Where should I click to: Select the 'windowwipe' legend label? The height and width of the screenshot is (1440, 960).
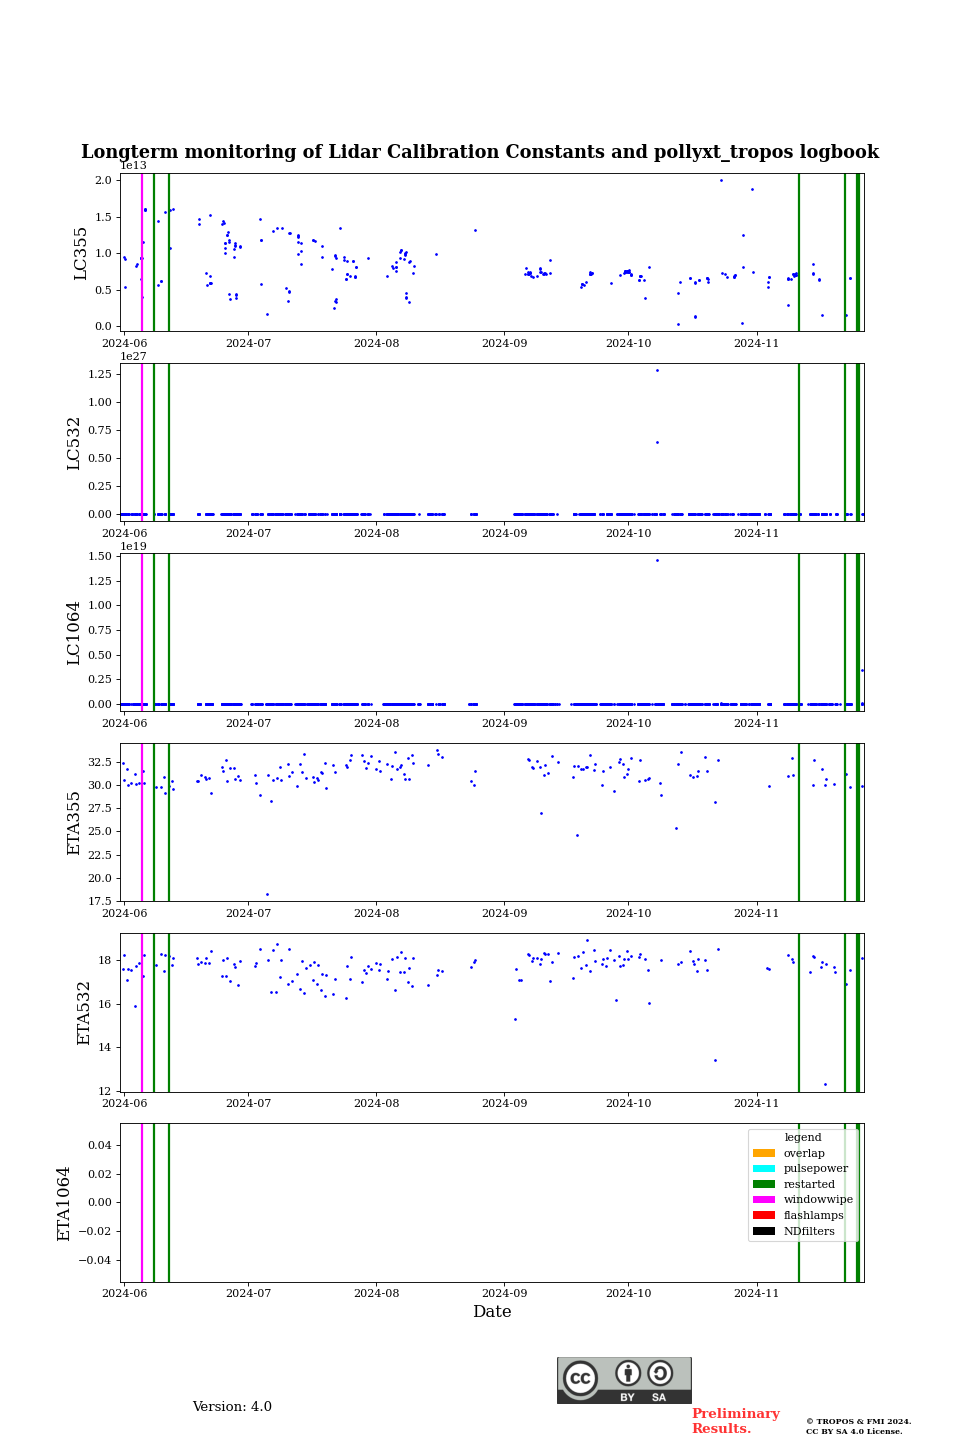pos(818,1200)
